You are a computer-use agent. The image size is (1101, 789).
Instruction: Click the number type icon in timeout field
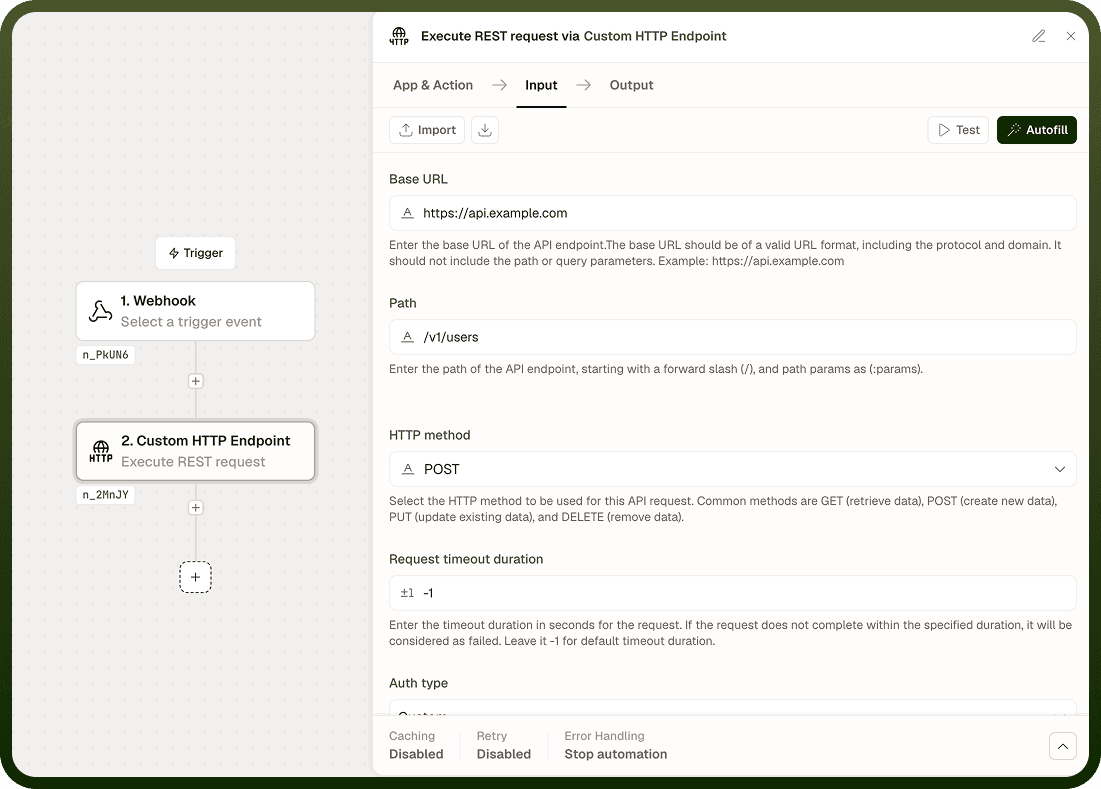407,593
